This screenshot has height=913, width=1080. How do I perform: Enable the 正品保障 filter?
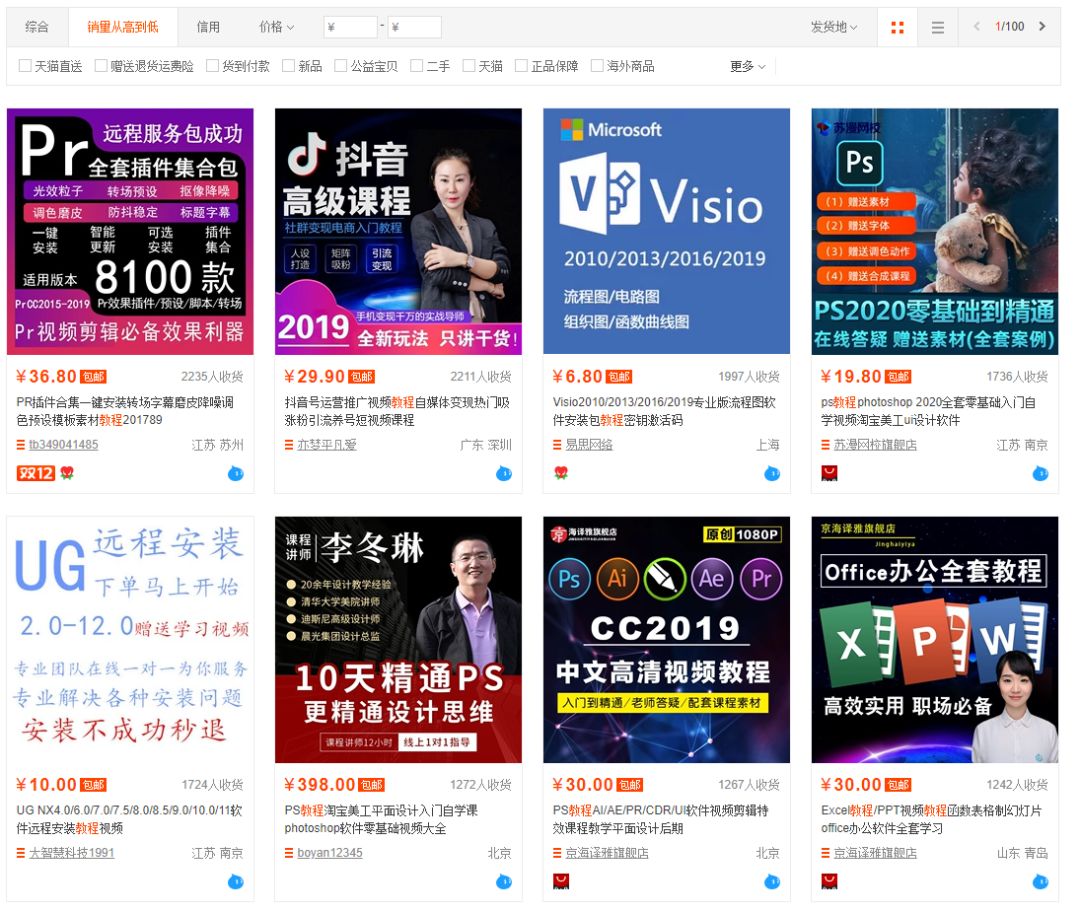(521, 65)
